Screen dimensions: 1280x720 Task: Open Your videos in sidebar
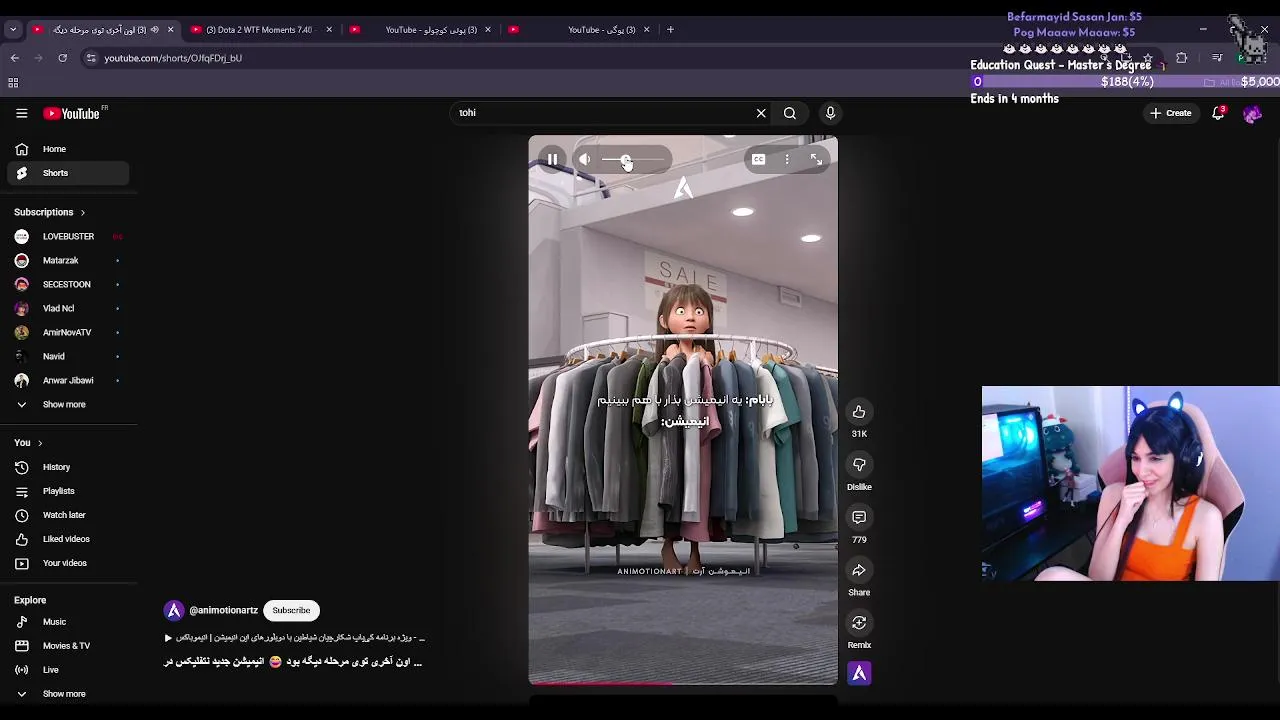[68, 563]
